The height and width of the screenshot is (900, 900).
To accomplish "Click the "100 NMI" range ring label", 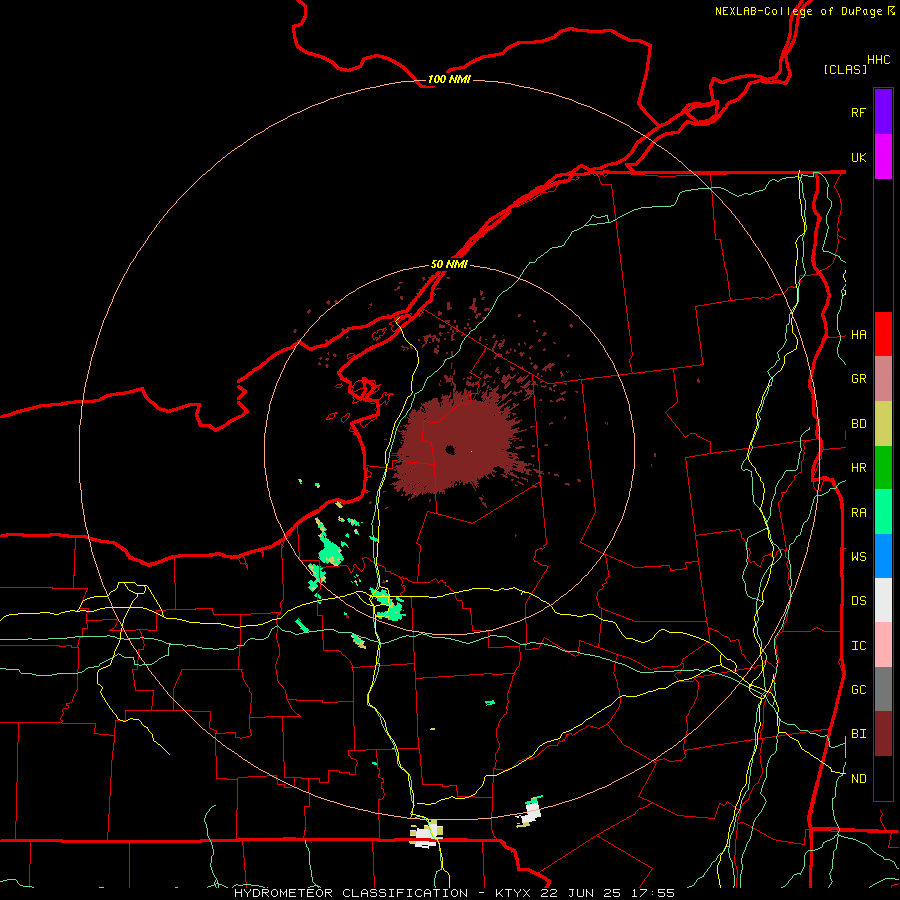I will (449, 79).
